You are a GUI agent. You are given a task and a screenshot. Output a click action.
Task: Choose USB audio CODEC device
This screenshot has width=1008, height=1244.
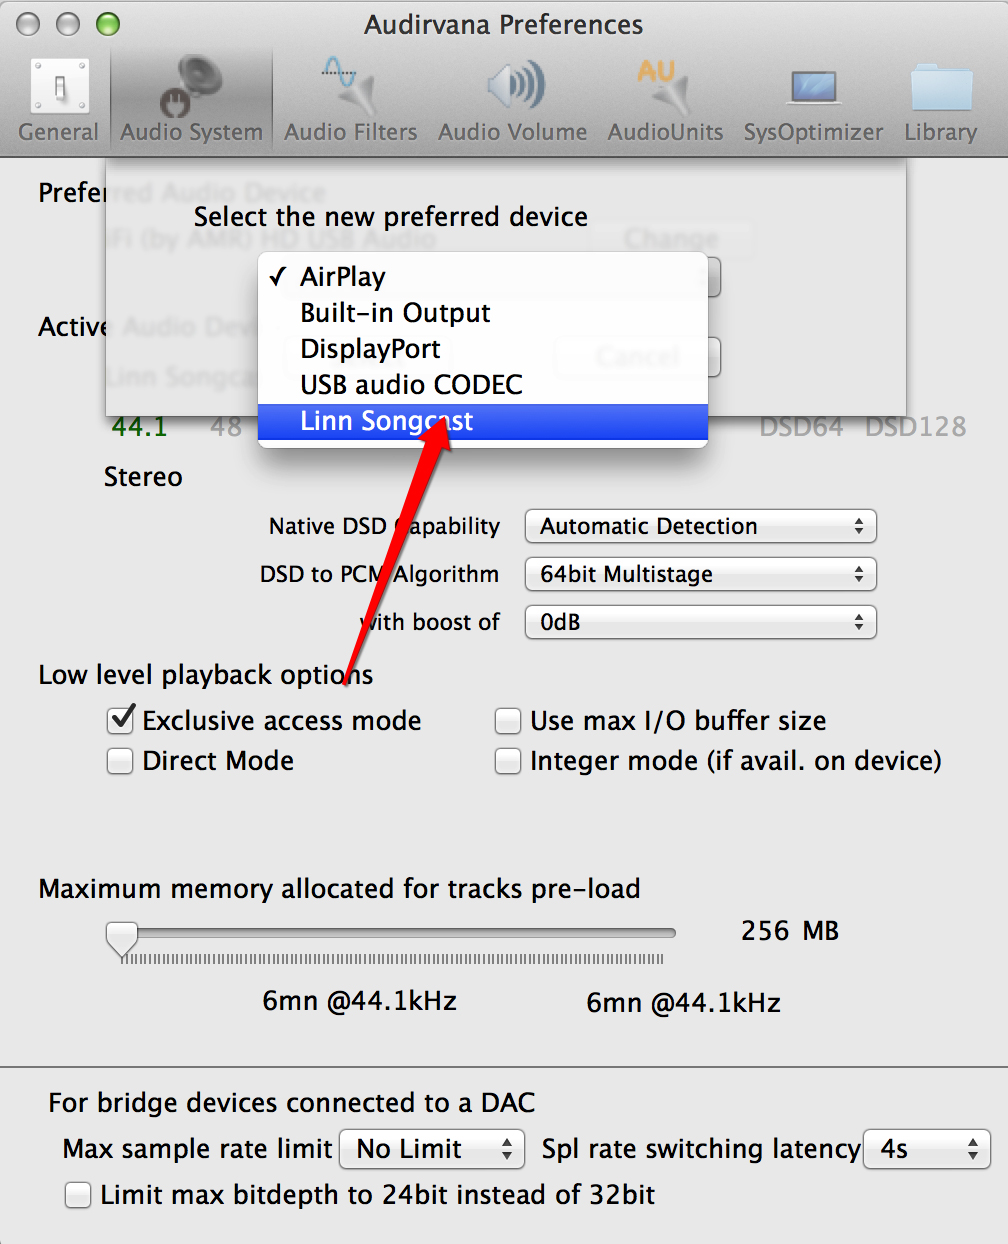point(483,385)
